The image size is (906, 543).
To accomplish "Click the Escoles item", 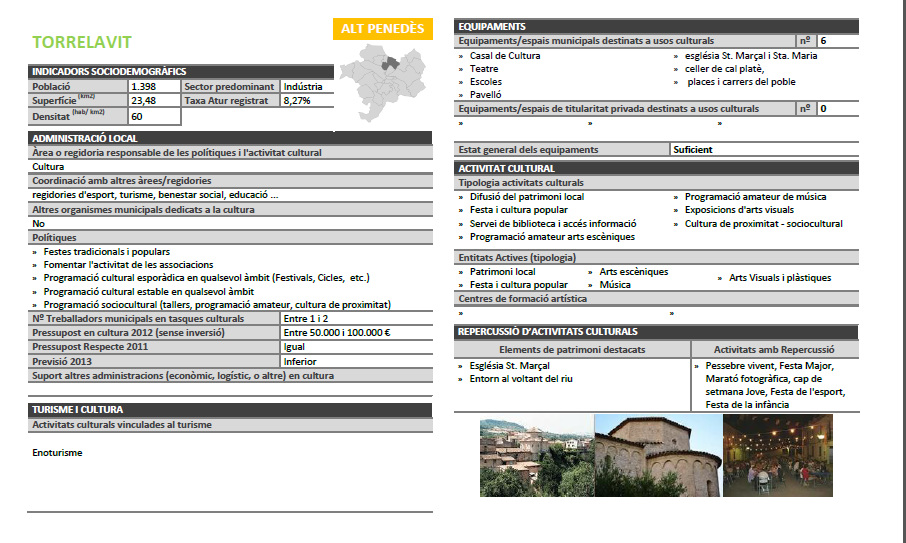I will pyautogui.click(x=486, y=82).
